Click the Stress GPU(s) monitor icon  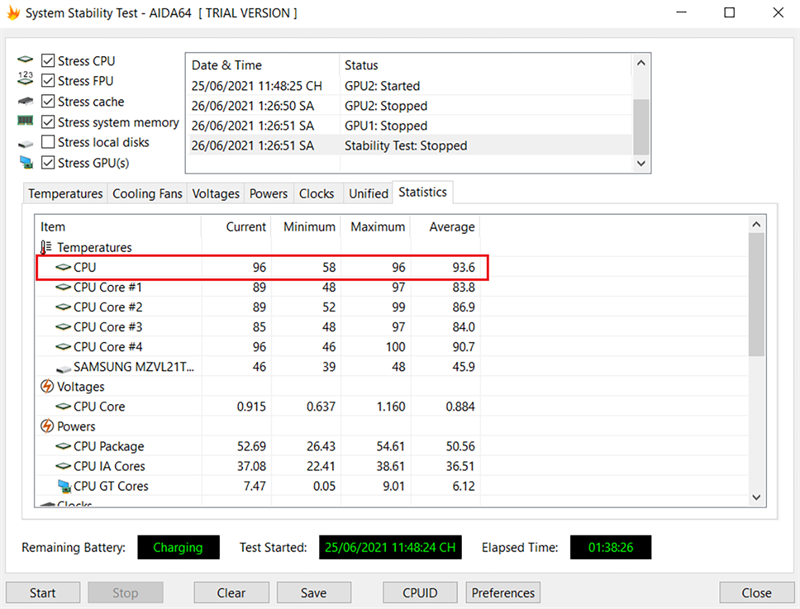point(26,163)
